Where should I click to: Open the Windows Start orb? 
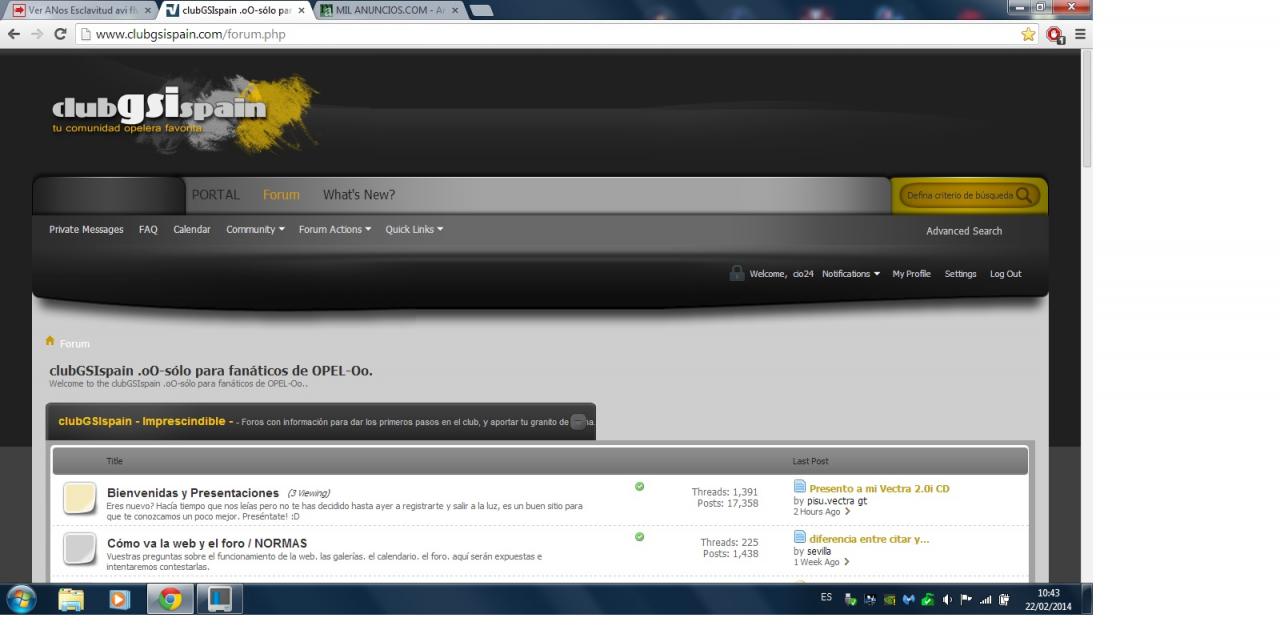(21, 599)
